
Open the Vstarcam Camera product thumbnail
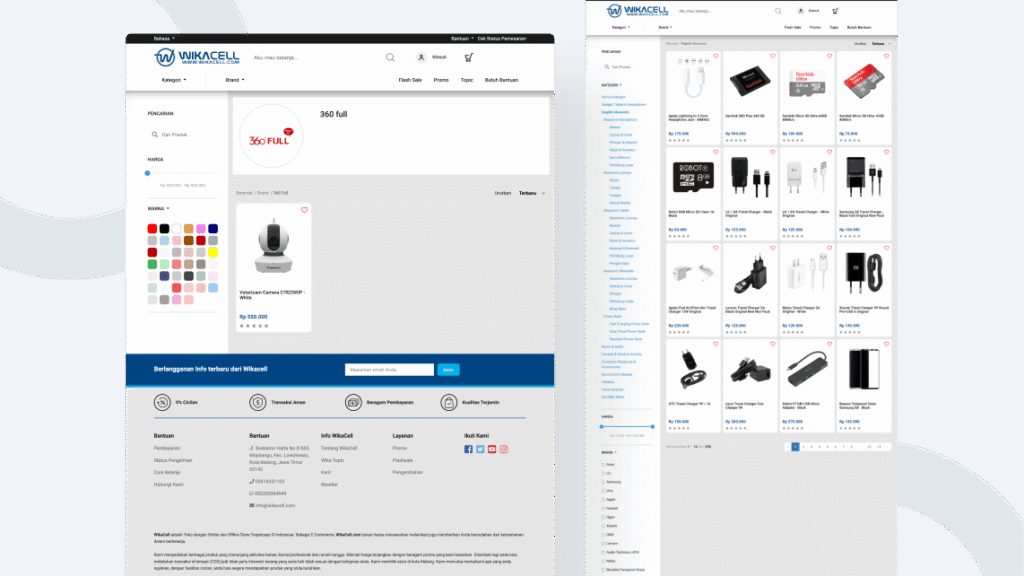[x=274, y=246]
